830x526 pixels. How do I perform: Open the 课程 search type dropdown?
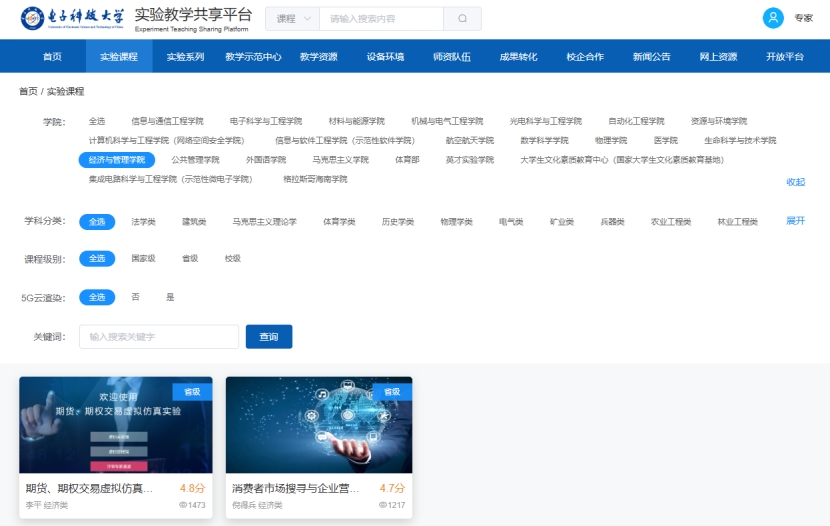pos(292,19)
